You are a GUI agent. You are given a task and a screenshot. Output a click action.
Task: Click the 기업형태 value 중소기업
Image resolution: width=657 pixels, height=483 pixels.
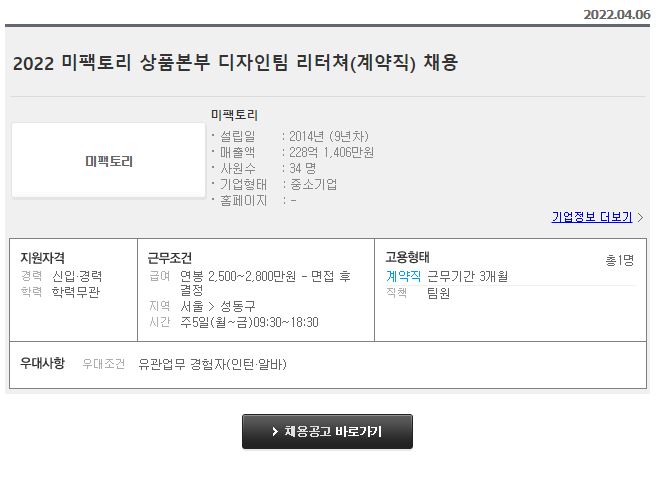[x=313, y=184]
